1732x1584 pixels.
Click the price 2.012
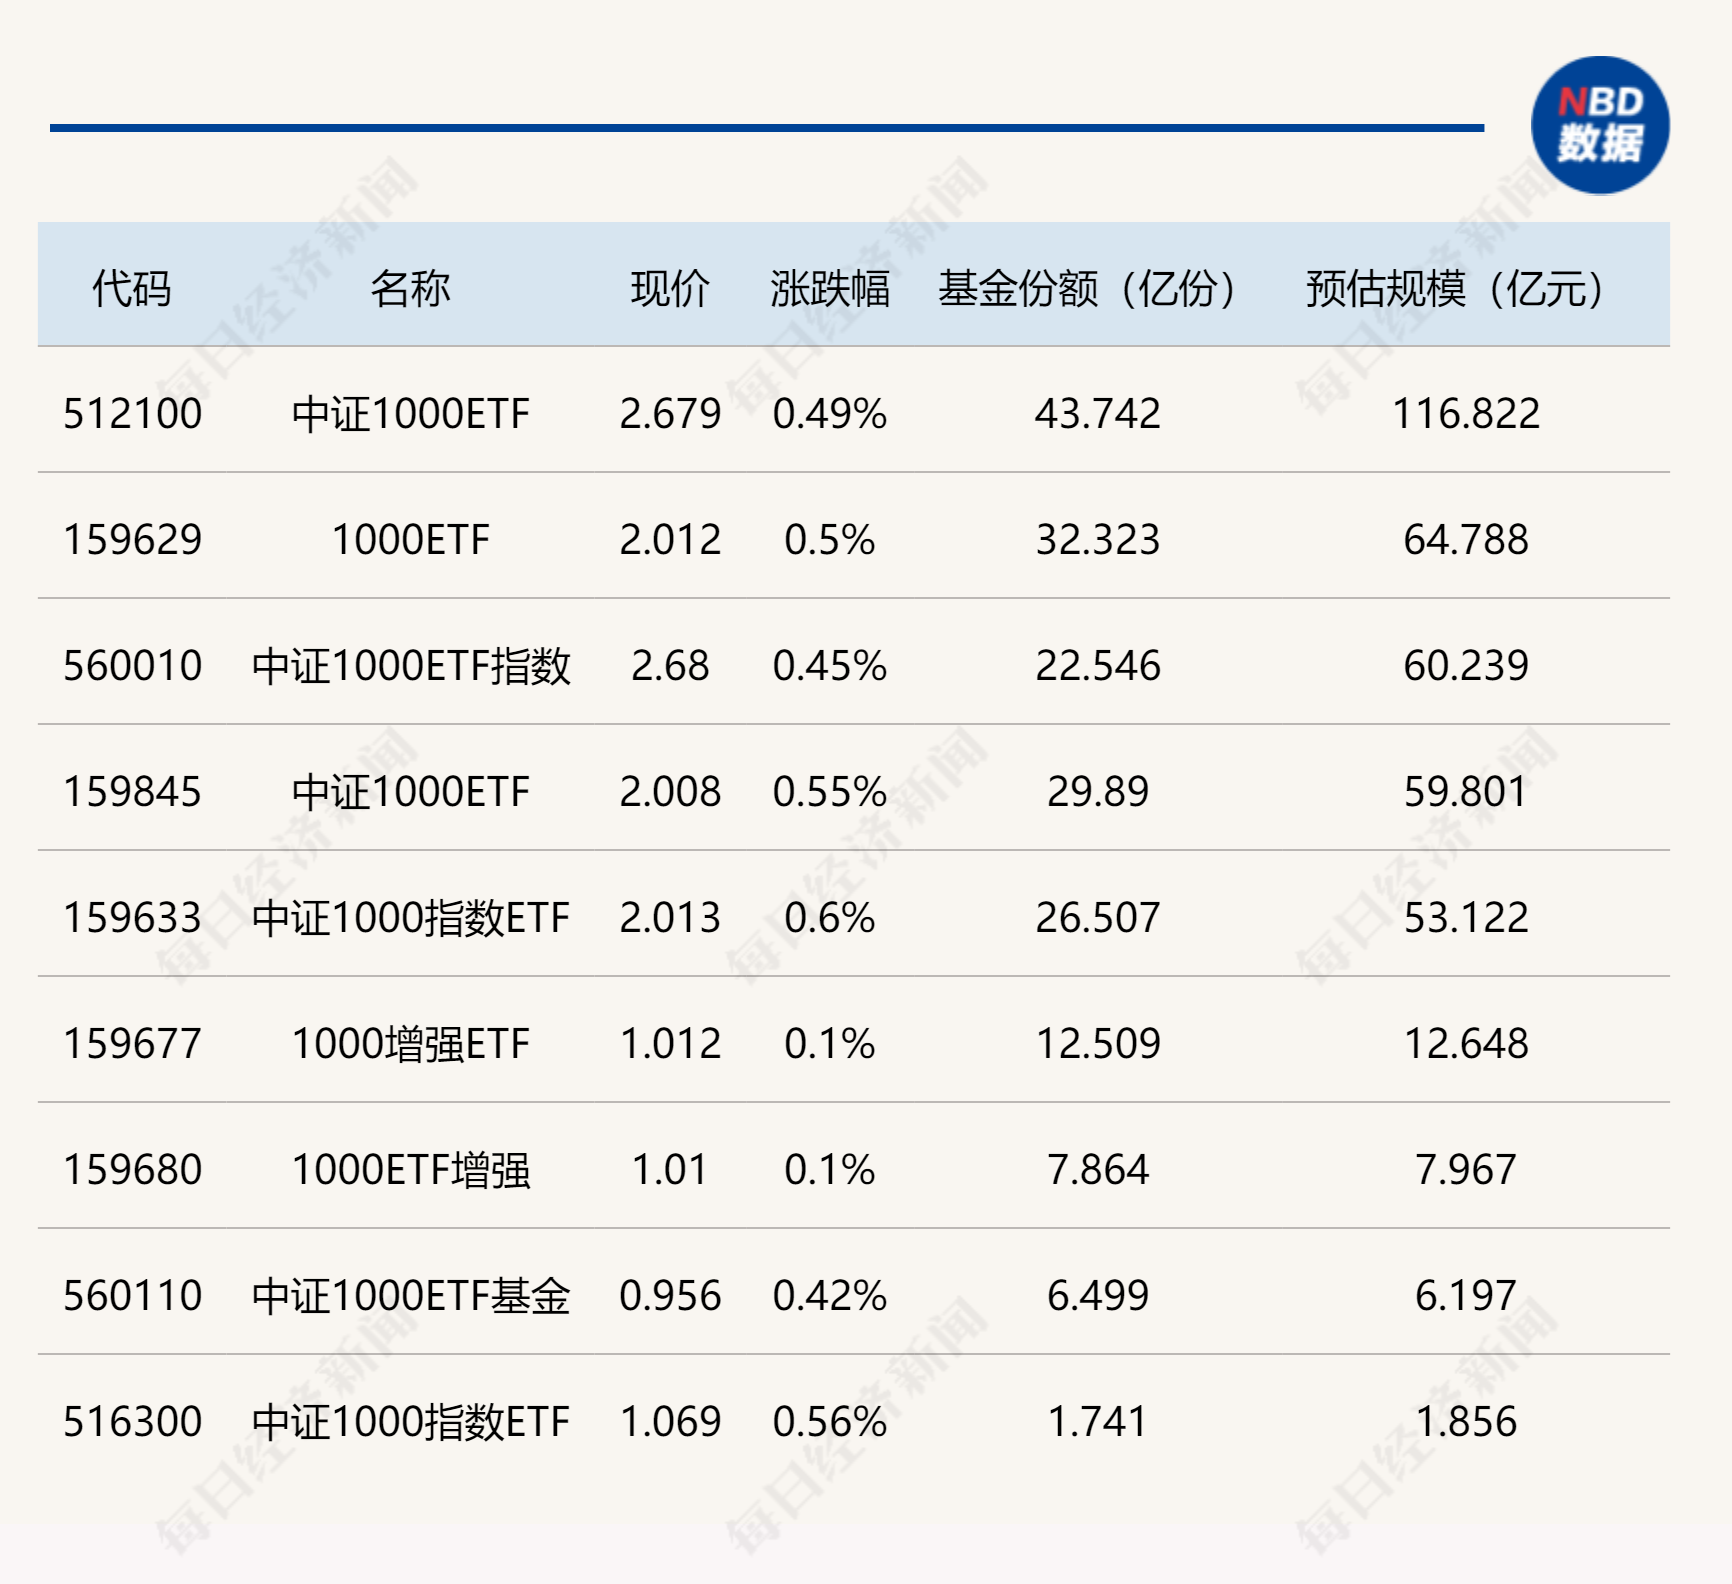pyautogui.click(x=670, y=540)
